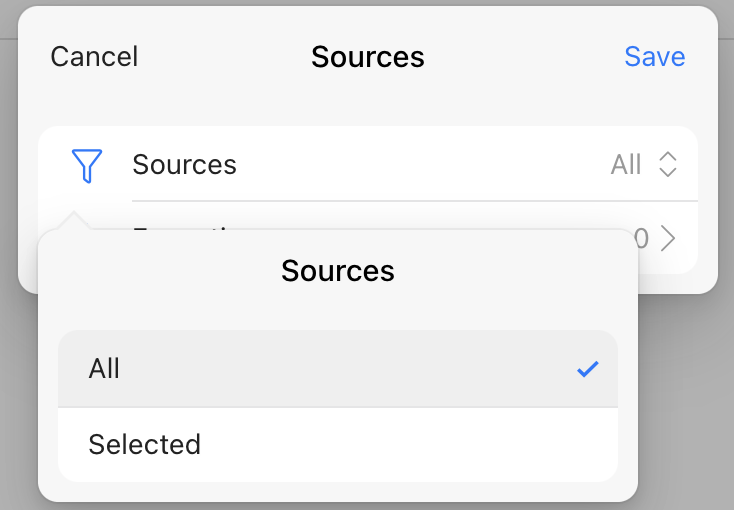Click the up-down chevron on Sources row

(668, 164)
